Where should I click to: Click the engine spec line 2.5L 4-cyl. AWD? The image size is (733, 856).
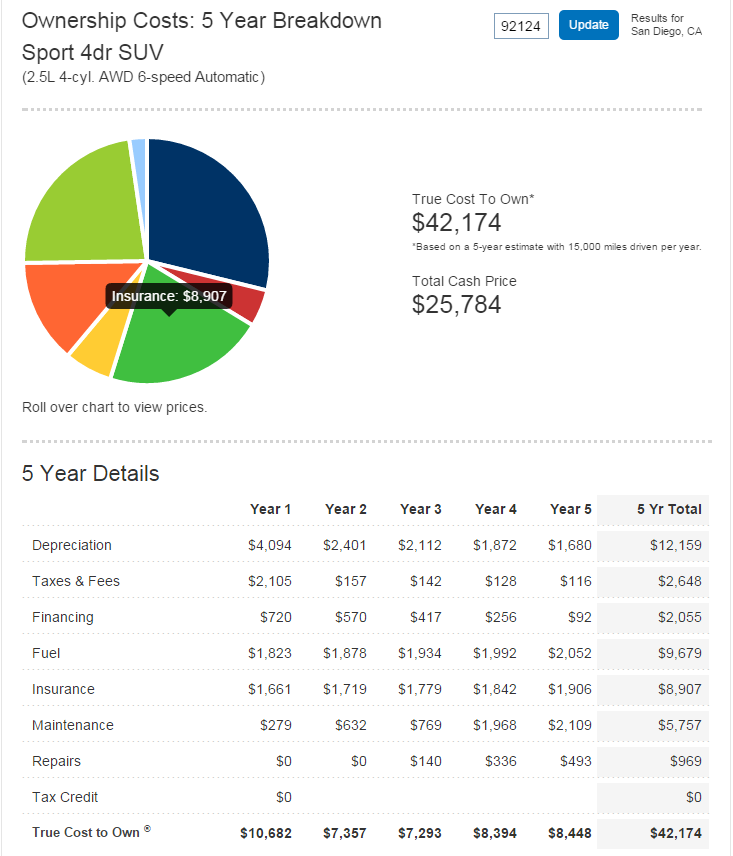coord(144,78)
